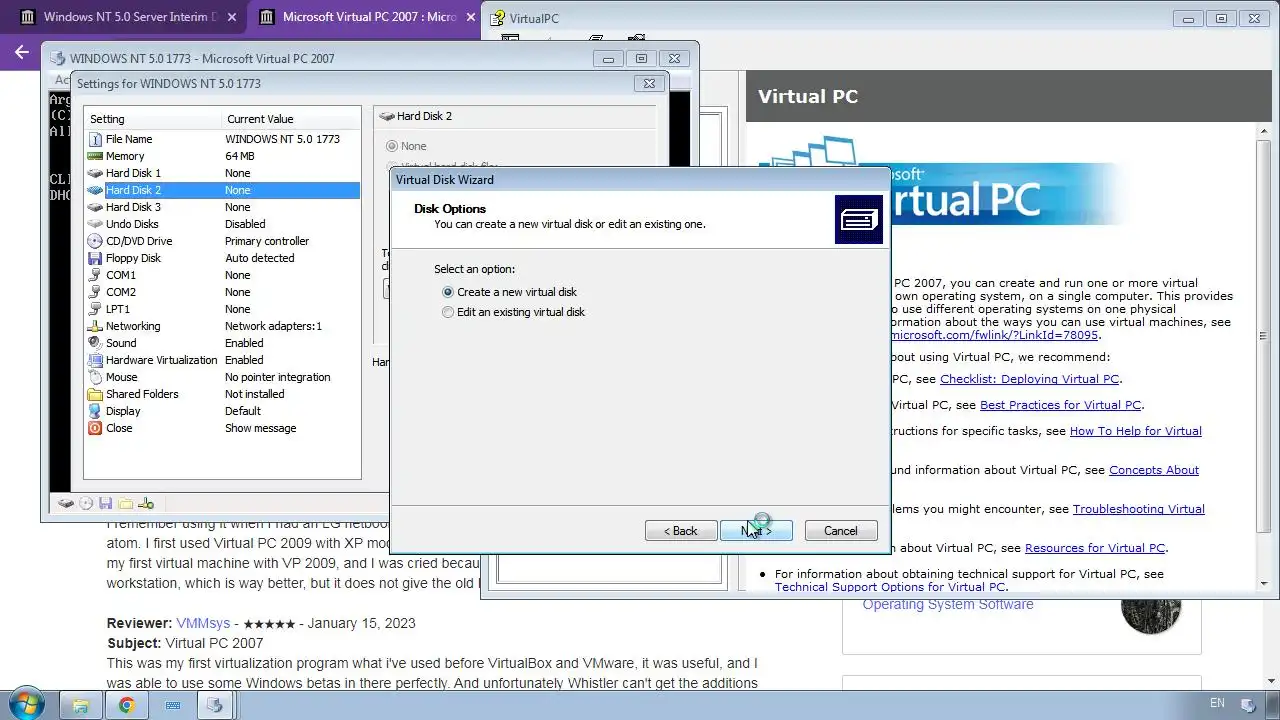Screen dimensions: 1280x720
Task: Open Troubleshooting Virtual link
Action: point(1138,509)
